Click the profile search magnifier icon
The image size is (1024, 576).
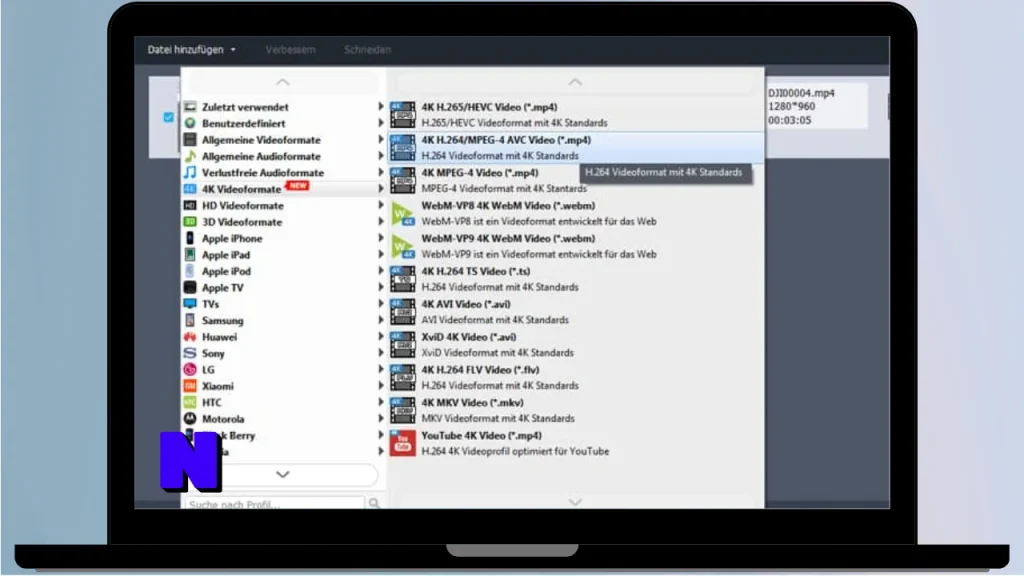click(x=374, y=503)
